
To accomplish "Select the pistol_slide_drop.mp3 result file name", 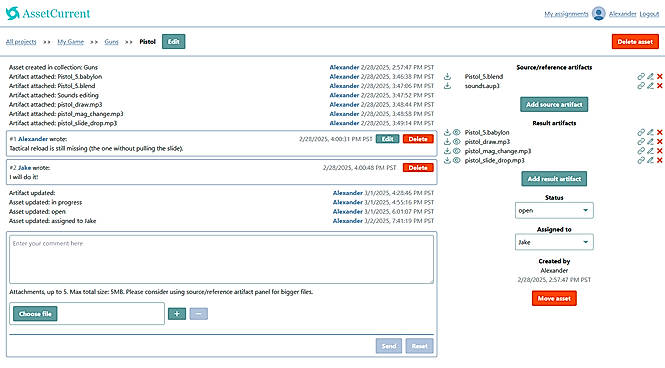I will click(x=495, y=161).
